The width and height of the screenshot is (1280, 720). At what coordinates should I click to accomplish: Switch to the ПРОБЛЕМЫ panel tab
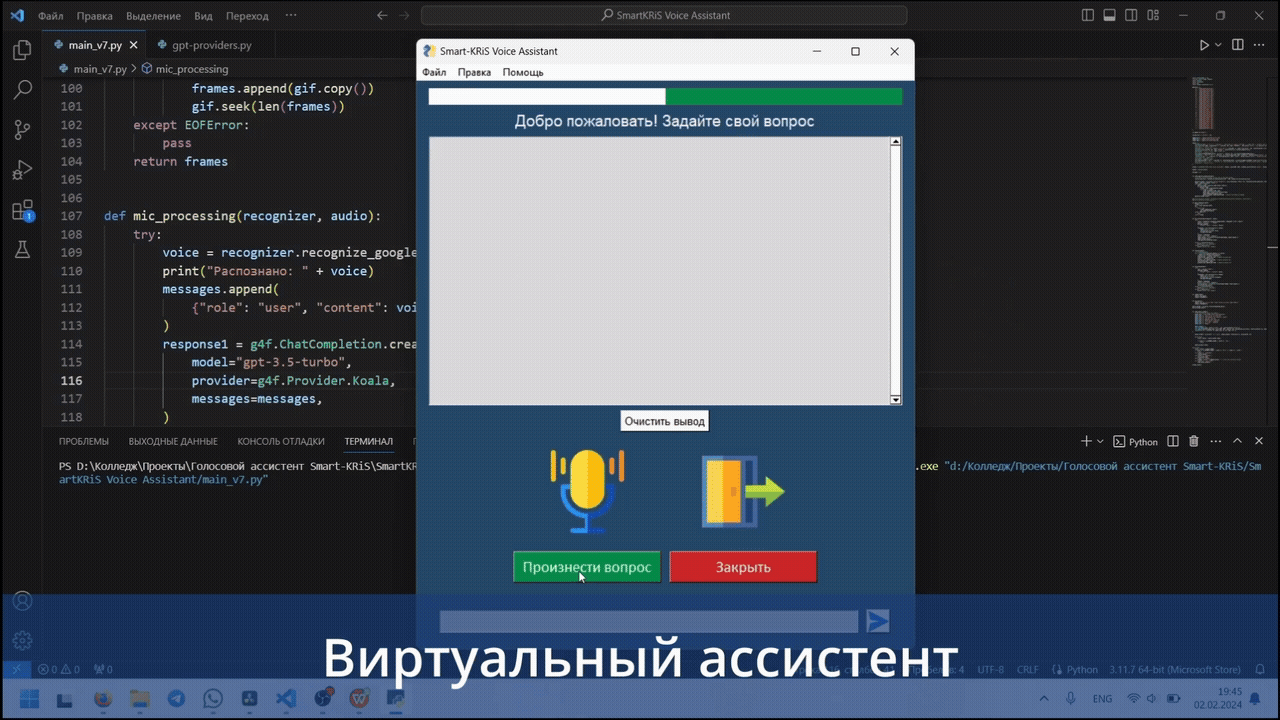pos(84,441)
